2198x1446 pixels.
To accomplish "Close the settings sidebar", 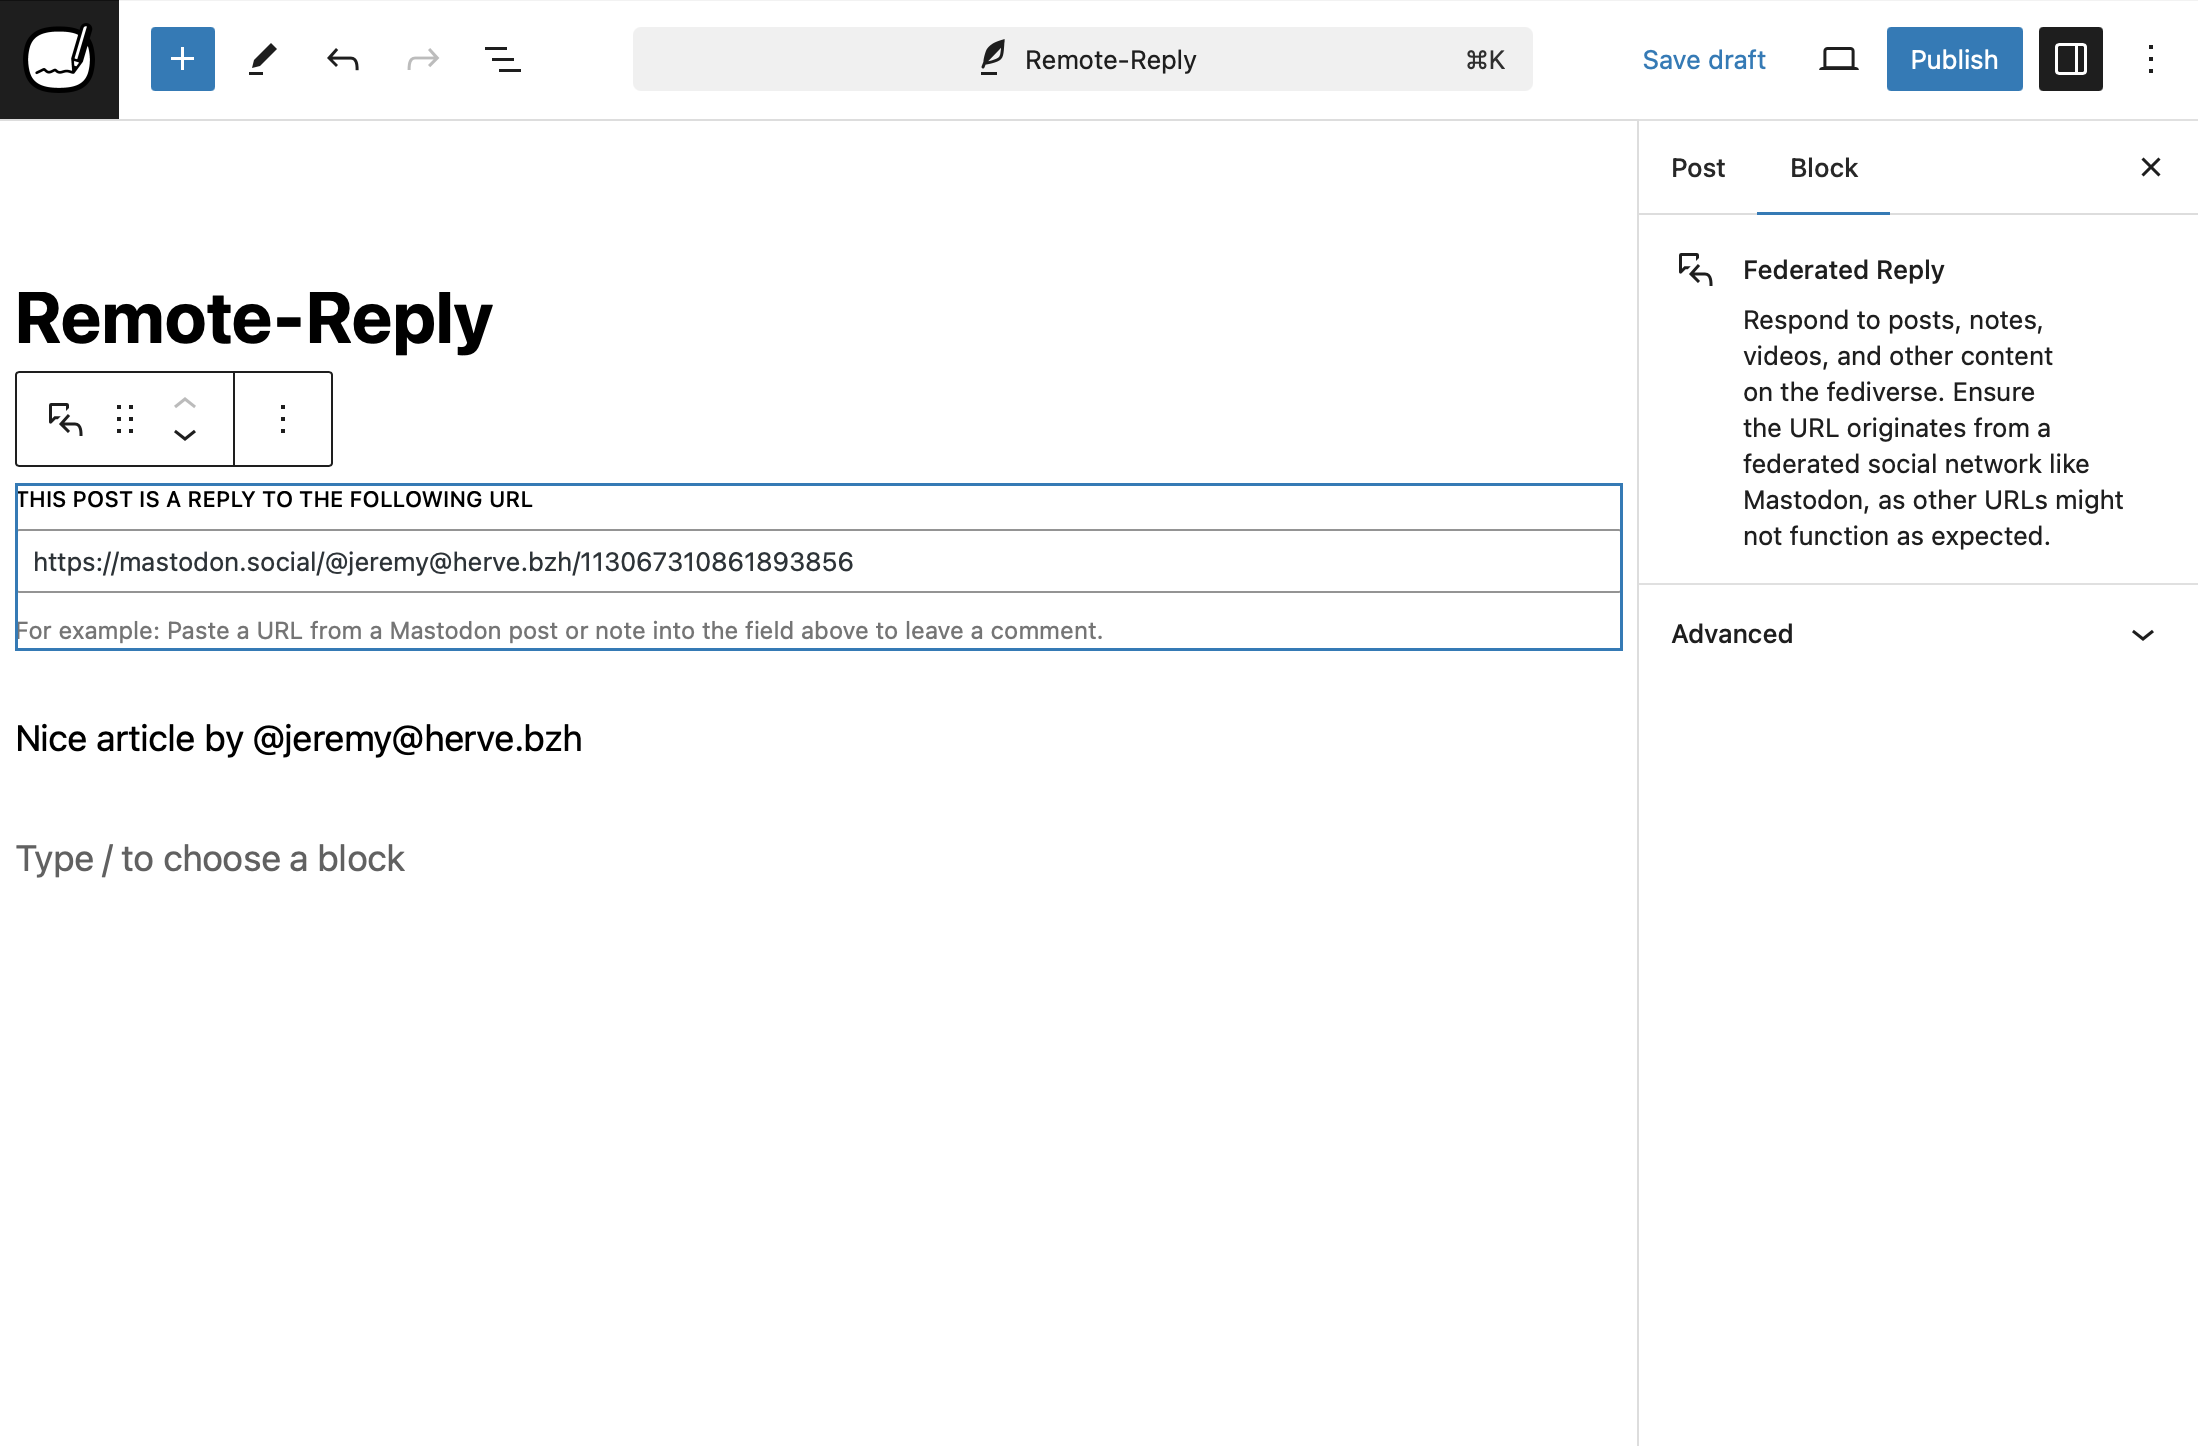I will (x=2150, y=167).
